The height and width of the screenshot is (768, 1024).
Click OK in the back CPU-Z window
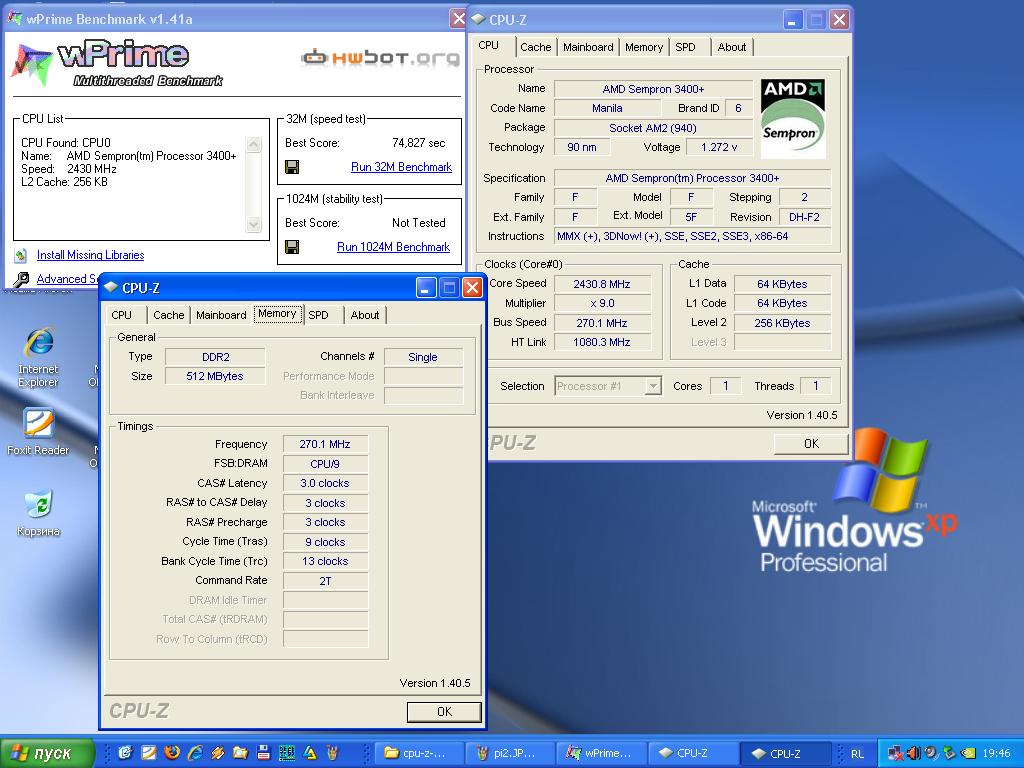click(x=811, y=444)
